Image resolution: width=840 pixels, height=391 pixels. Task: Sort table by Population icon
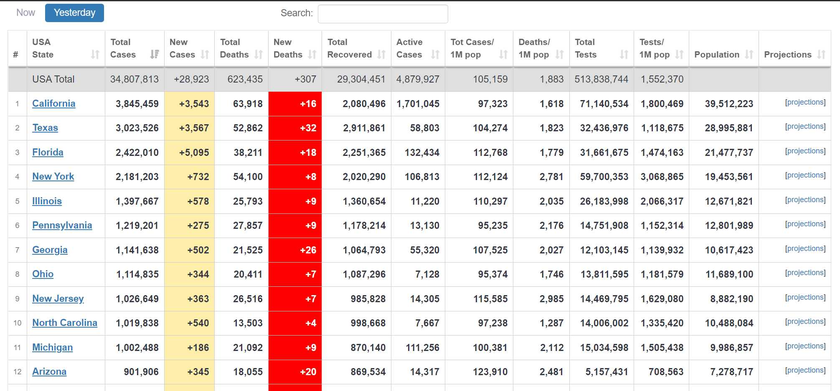pyautogui.click(x=749, y=55)
